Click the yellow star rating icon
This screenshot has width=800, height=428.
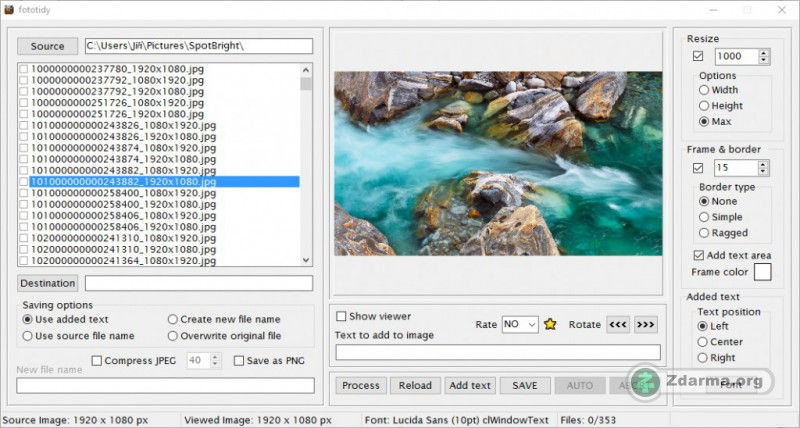pos(550,324)
